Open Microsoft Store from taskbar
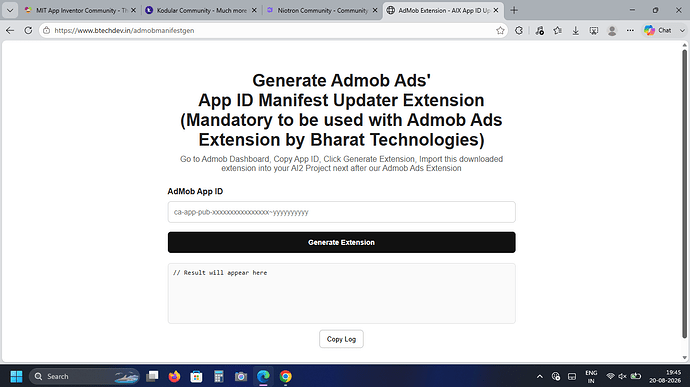 [x=196, y=376]
